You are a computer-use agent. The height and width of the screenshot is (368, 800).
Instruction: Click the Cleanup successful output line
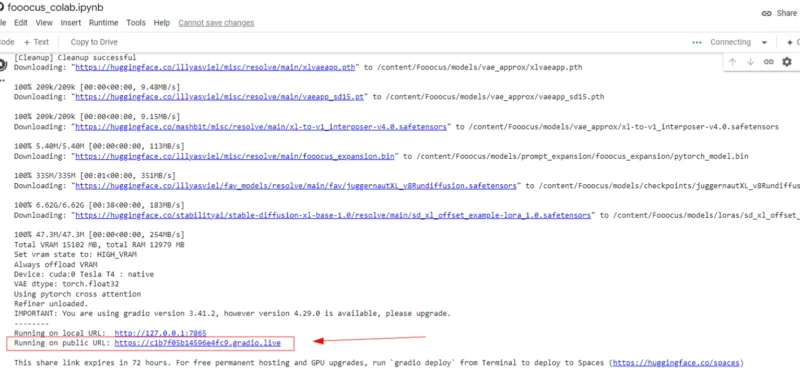[x=75, y=58]
